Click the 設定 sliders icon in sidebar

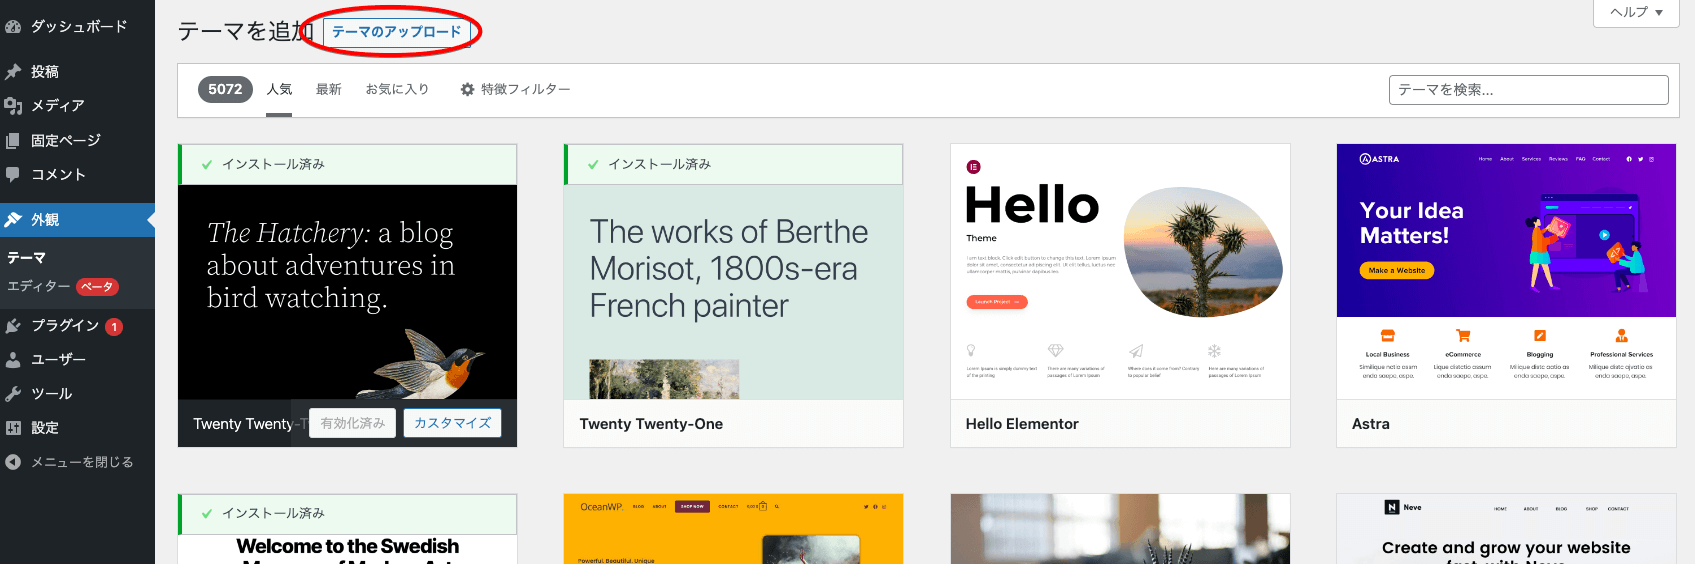tap(13, 428)
